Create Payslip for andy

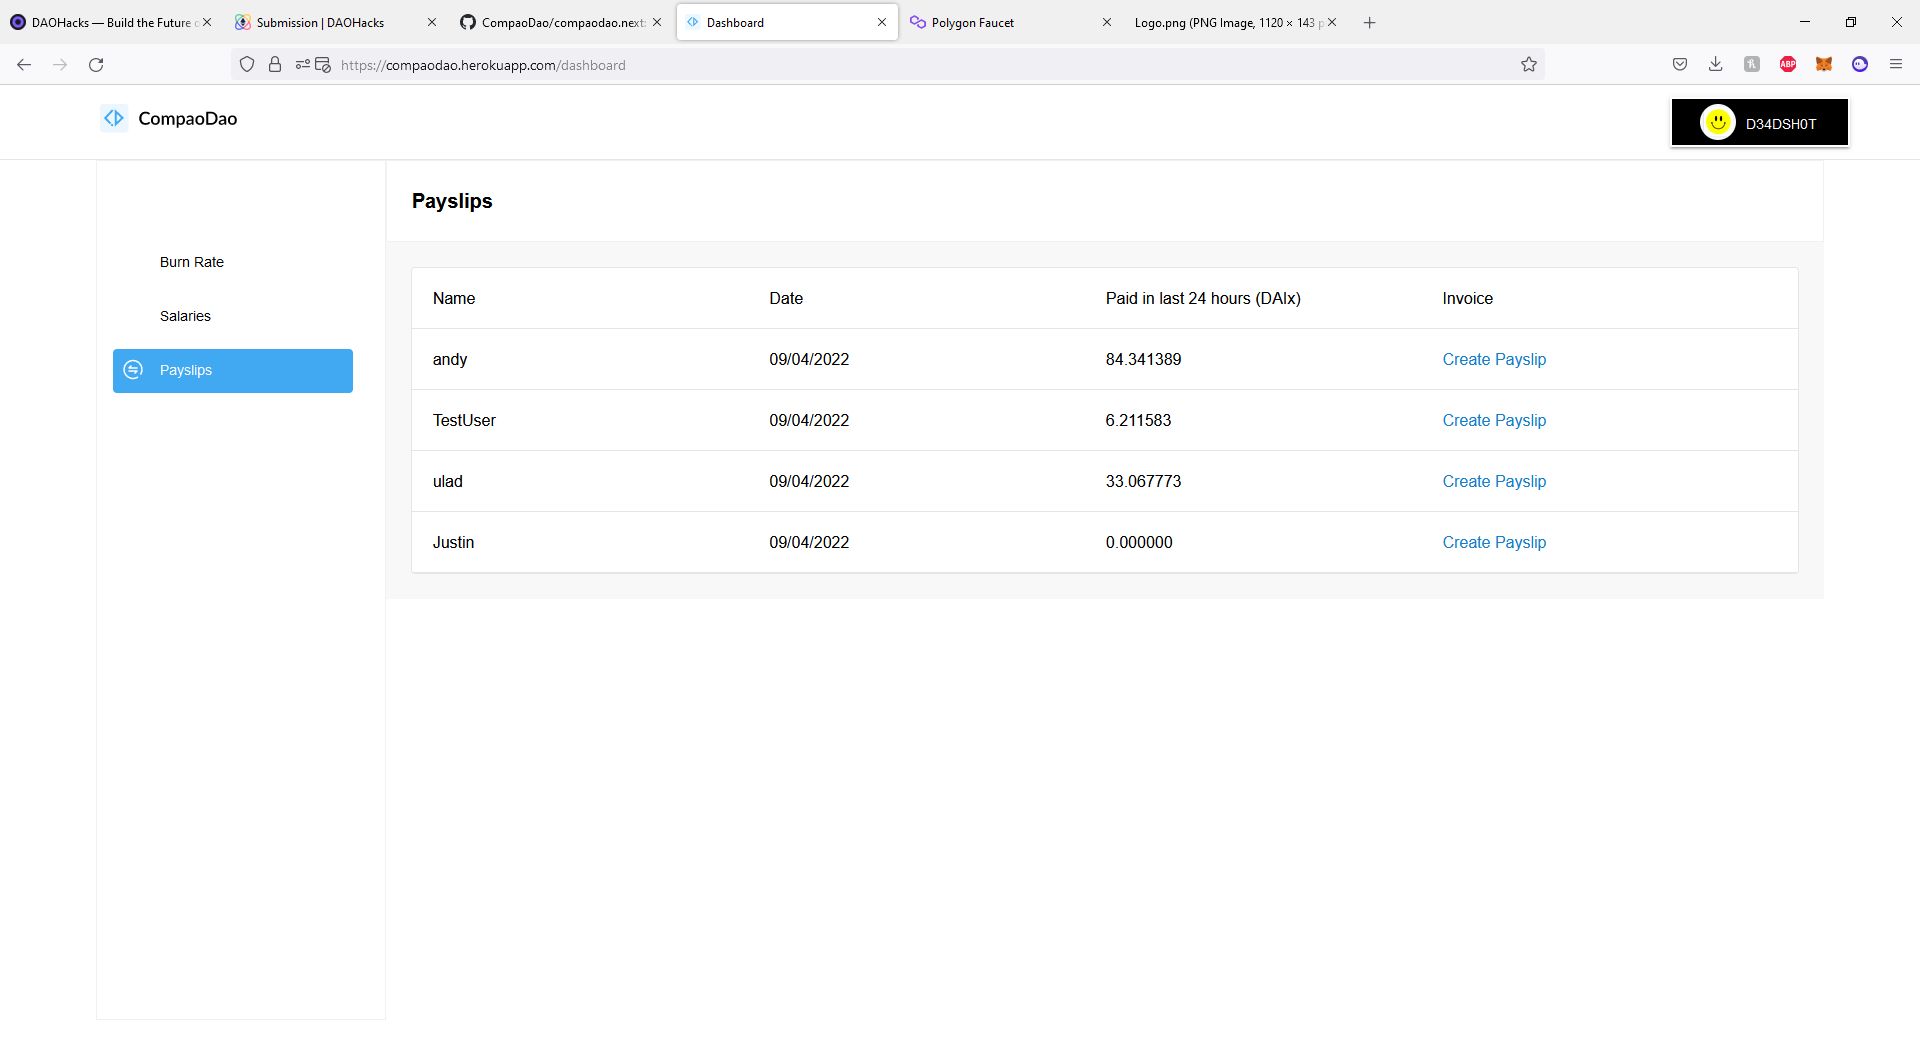(x=1494, y=359)
